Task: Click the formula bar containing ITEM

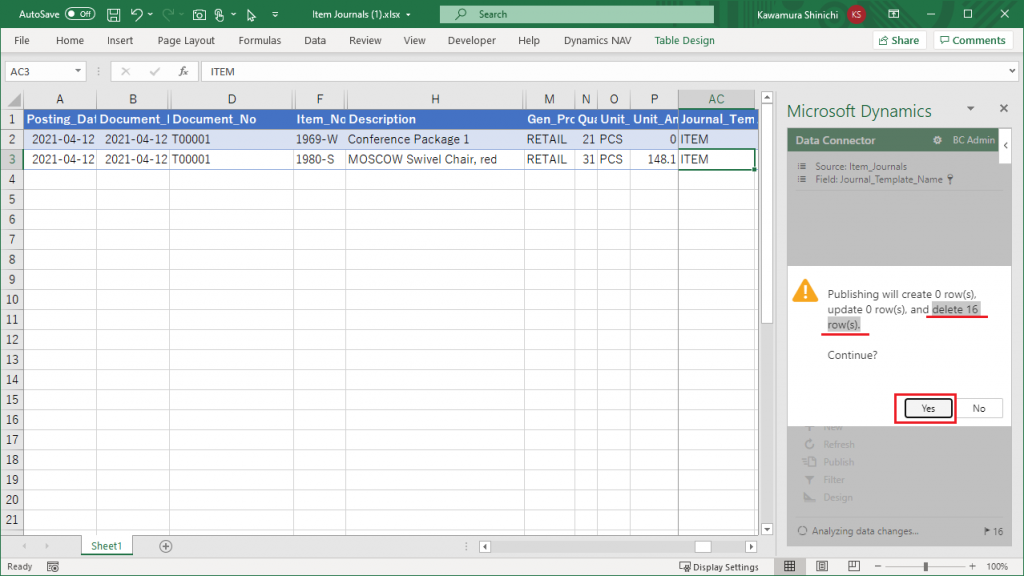Action: point(604,71)
